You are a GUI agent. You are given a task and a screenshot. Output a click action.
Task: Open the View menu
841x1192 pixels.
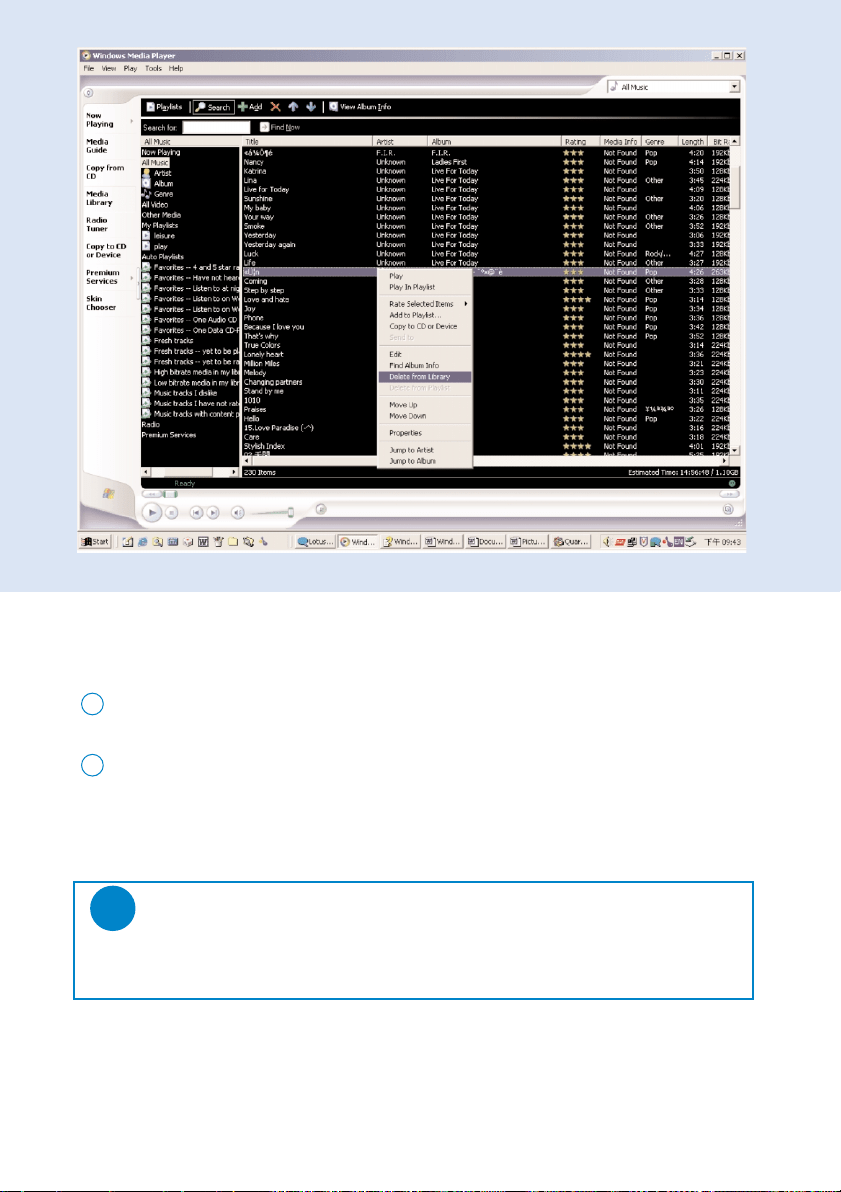click(x=109, y=68)
